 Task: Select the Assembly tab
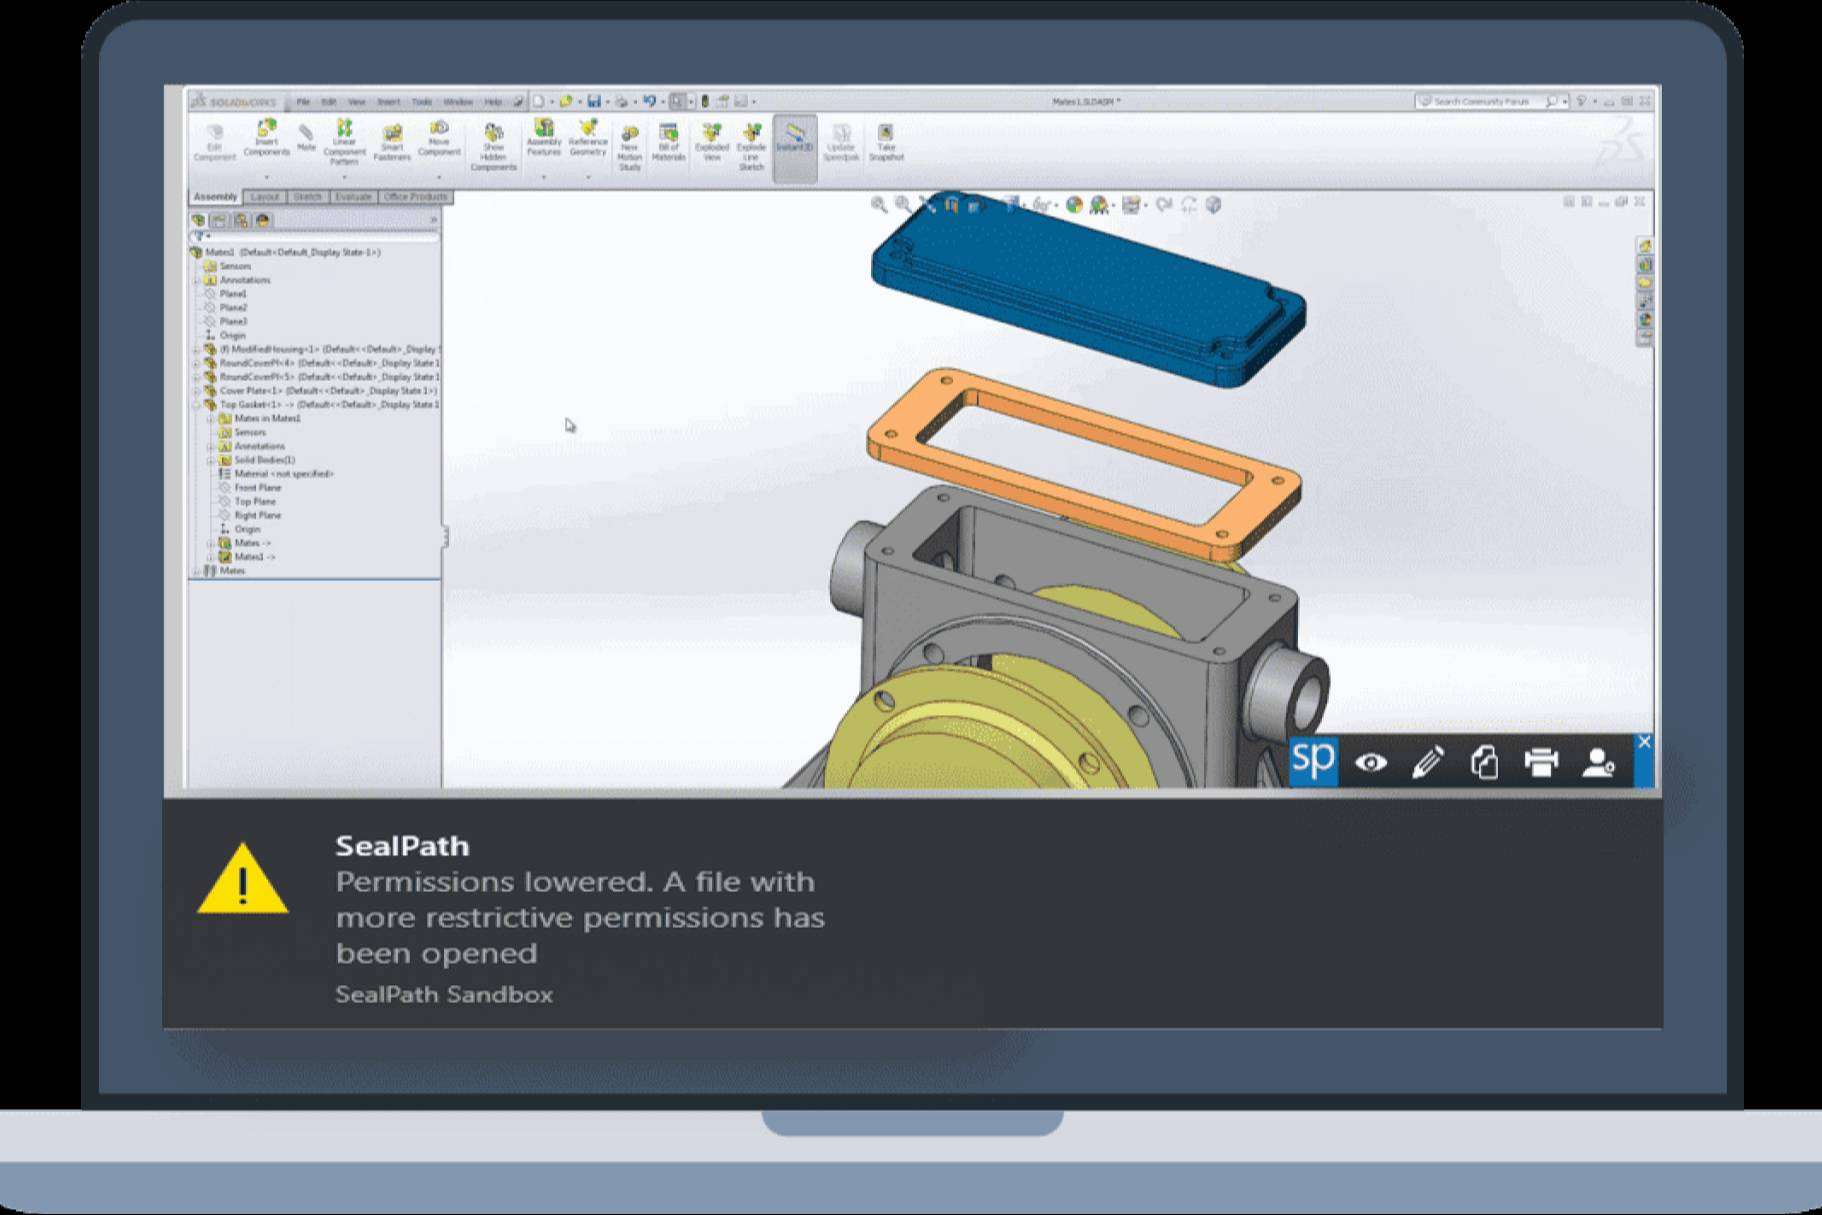(215, 197)
